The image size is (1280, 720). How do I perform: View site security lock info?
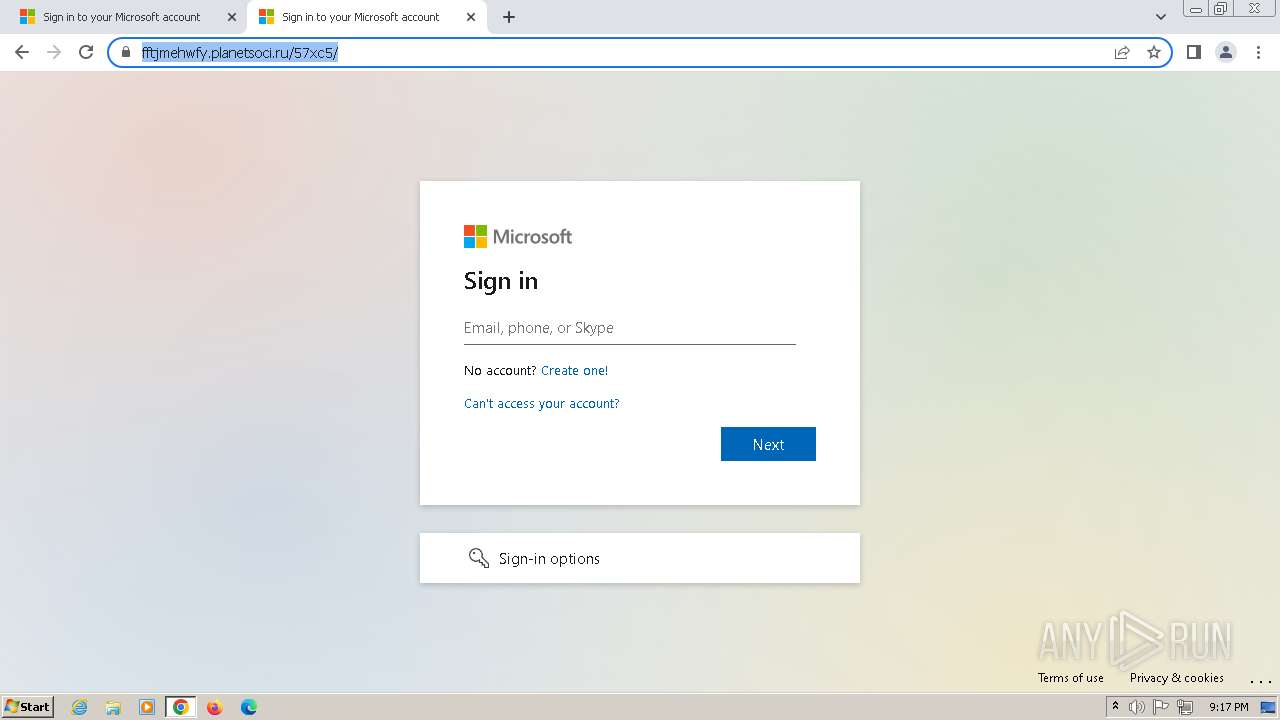coord(126,52)
